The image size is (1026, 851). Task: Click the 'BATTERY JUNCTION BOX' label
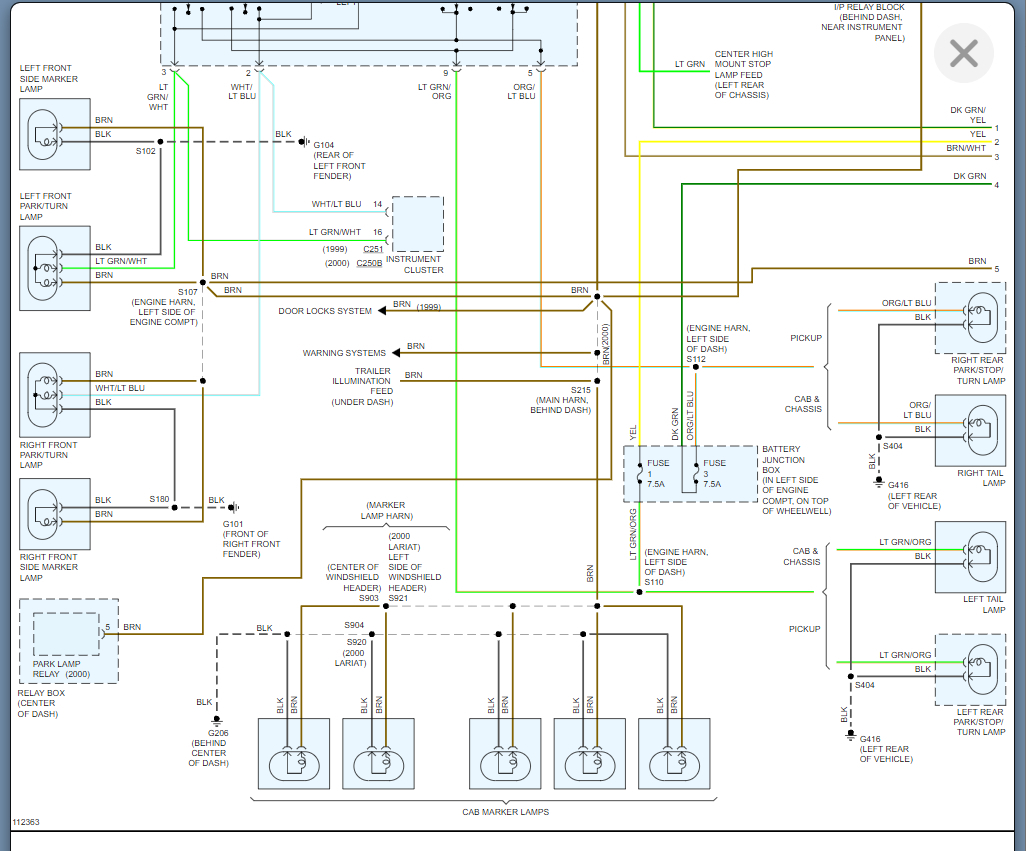[783, 459]
